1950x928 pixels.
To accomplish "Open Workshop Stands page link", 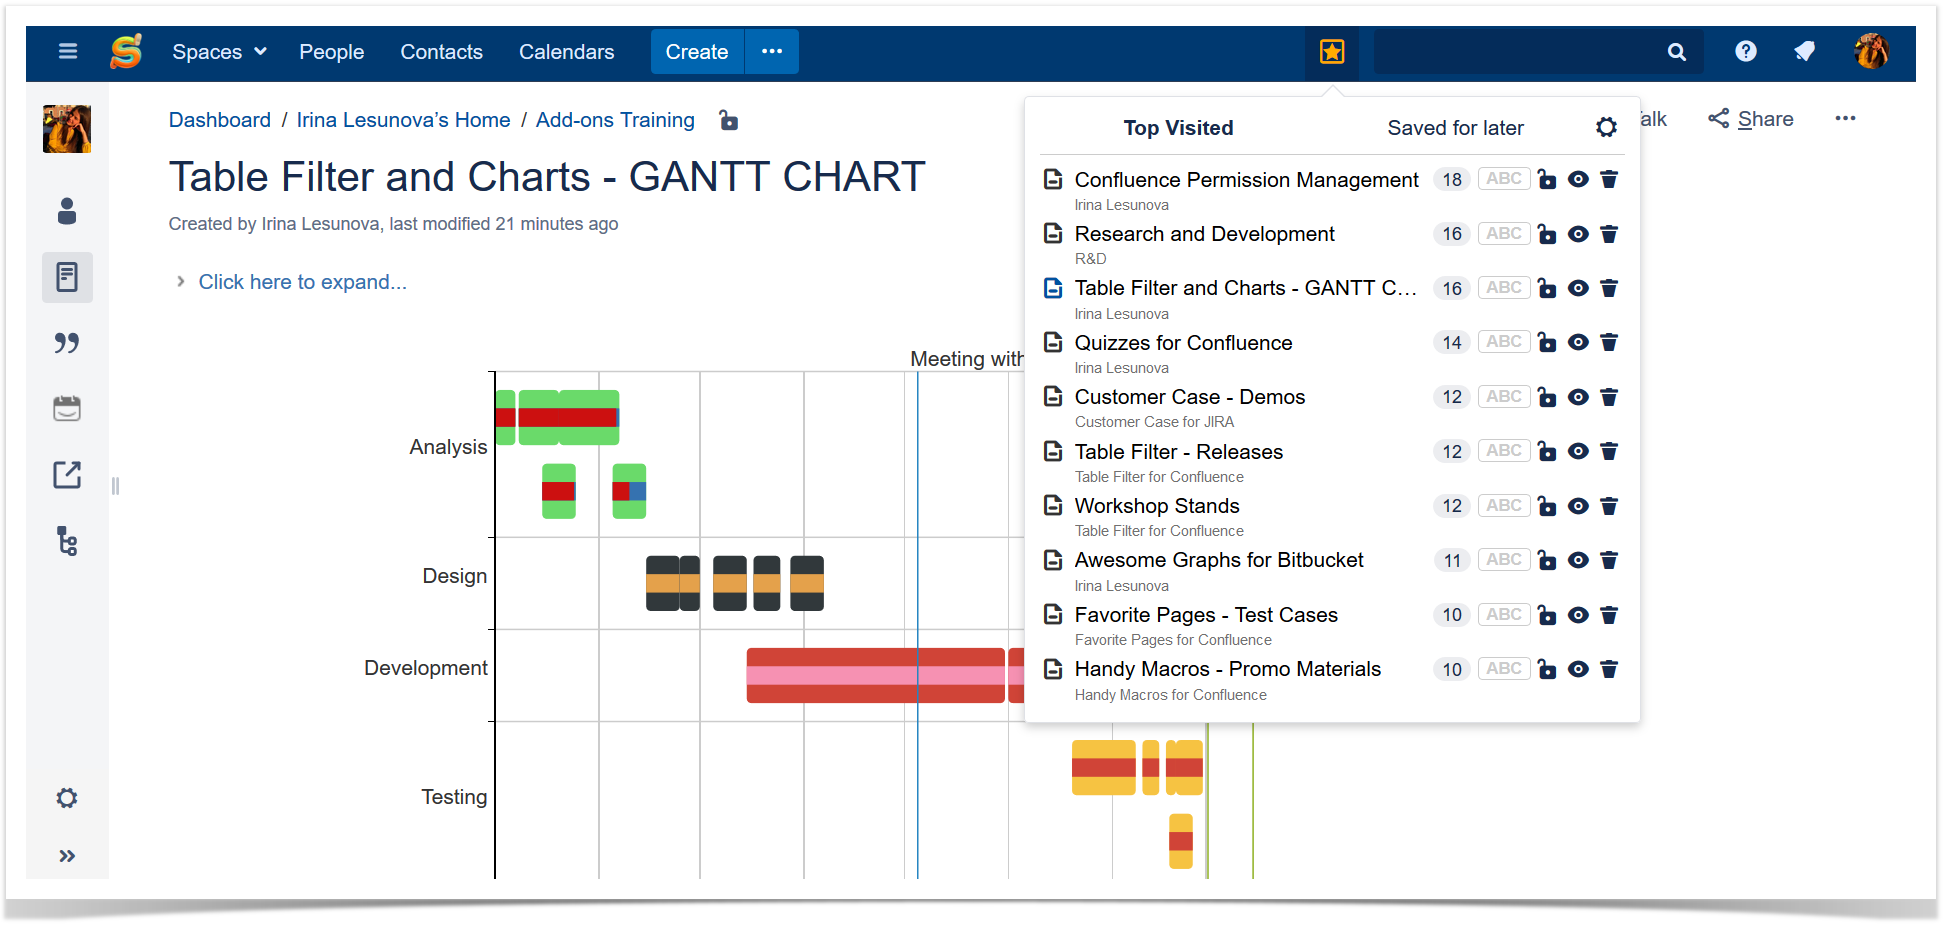I will (x=1157, y=506).
